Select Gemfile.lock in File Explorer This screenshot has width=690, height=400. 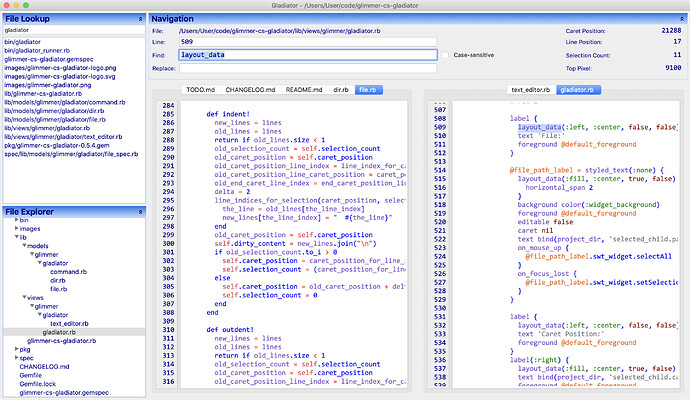coord(40,385)
